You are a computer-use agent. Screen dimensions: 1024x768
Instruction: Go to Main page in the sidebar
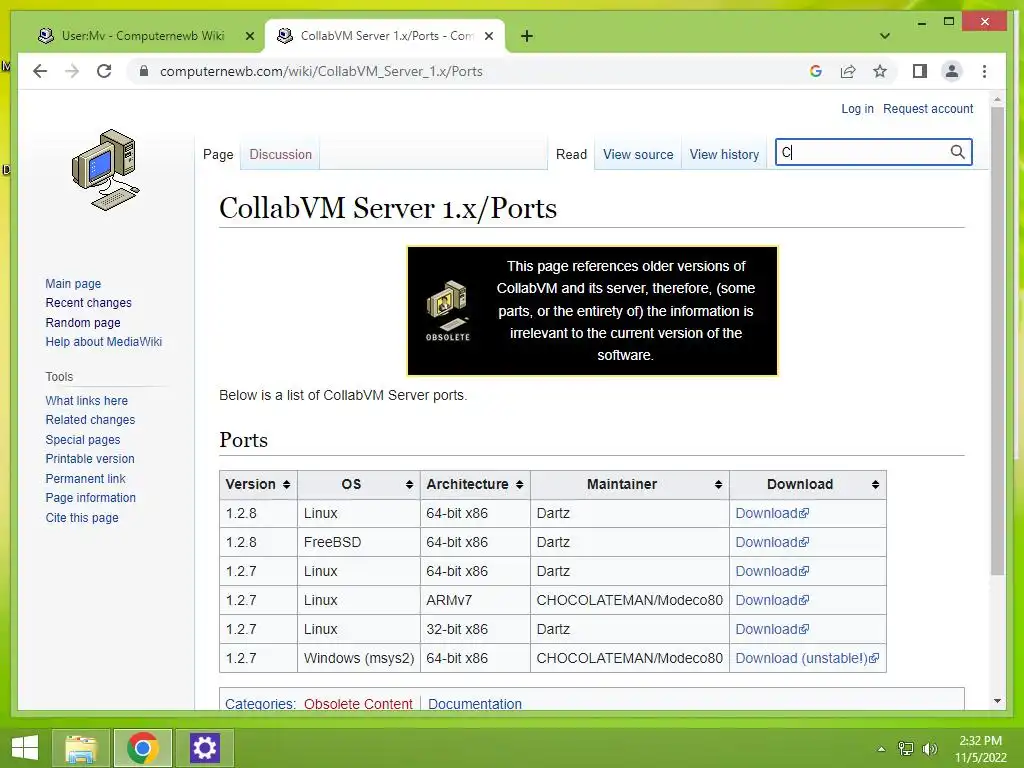click(73, 283)
